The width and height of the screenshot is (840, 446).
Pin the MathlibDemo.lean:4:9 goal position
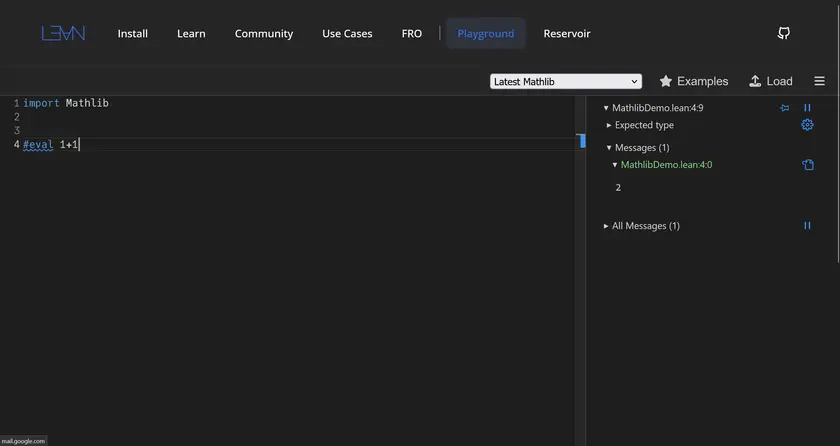pos(785,108)
